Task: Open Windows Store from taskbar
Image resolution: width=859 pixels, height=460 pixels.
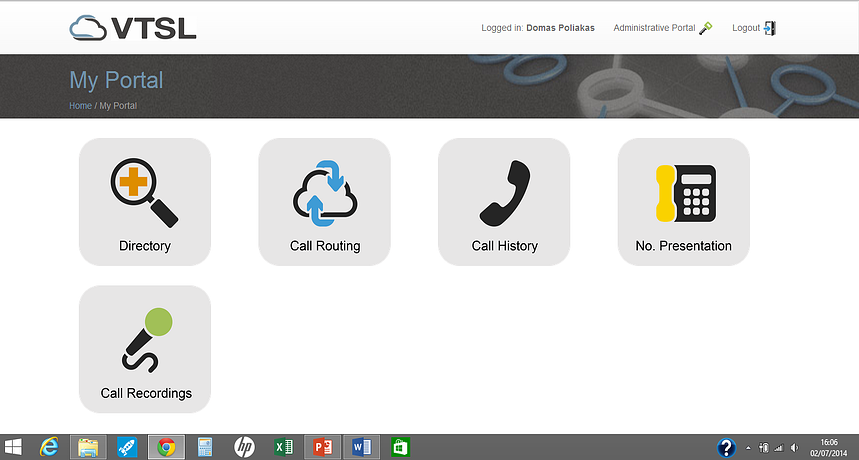Action: (x=400, y=447)
